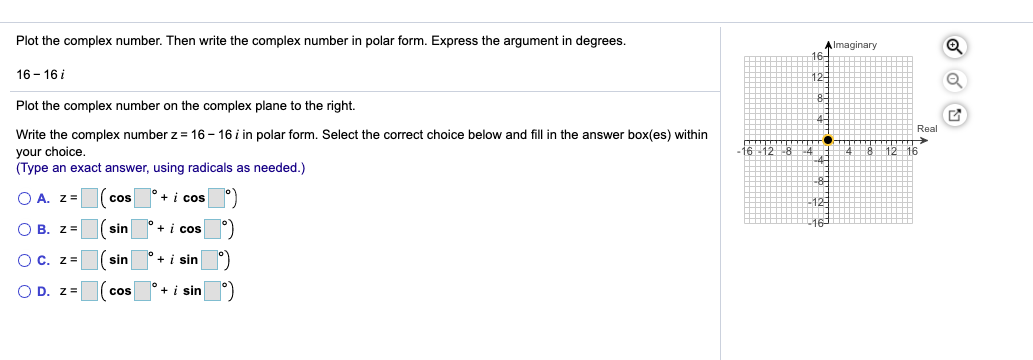The height and width of the screenshot is (360, 1033).
Task: Click sin angle box in choice B
Action: pyautogui.click(x=140, y=229)
